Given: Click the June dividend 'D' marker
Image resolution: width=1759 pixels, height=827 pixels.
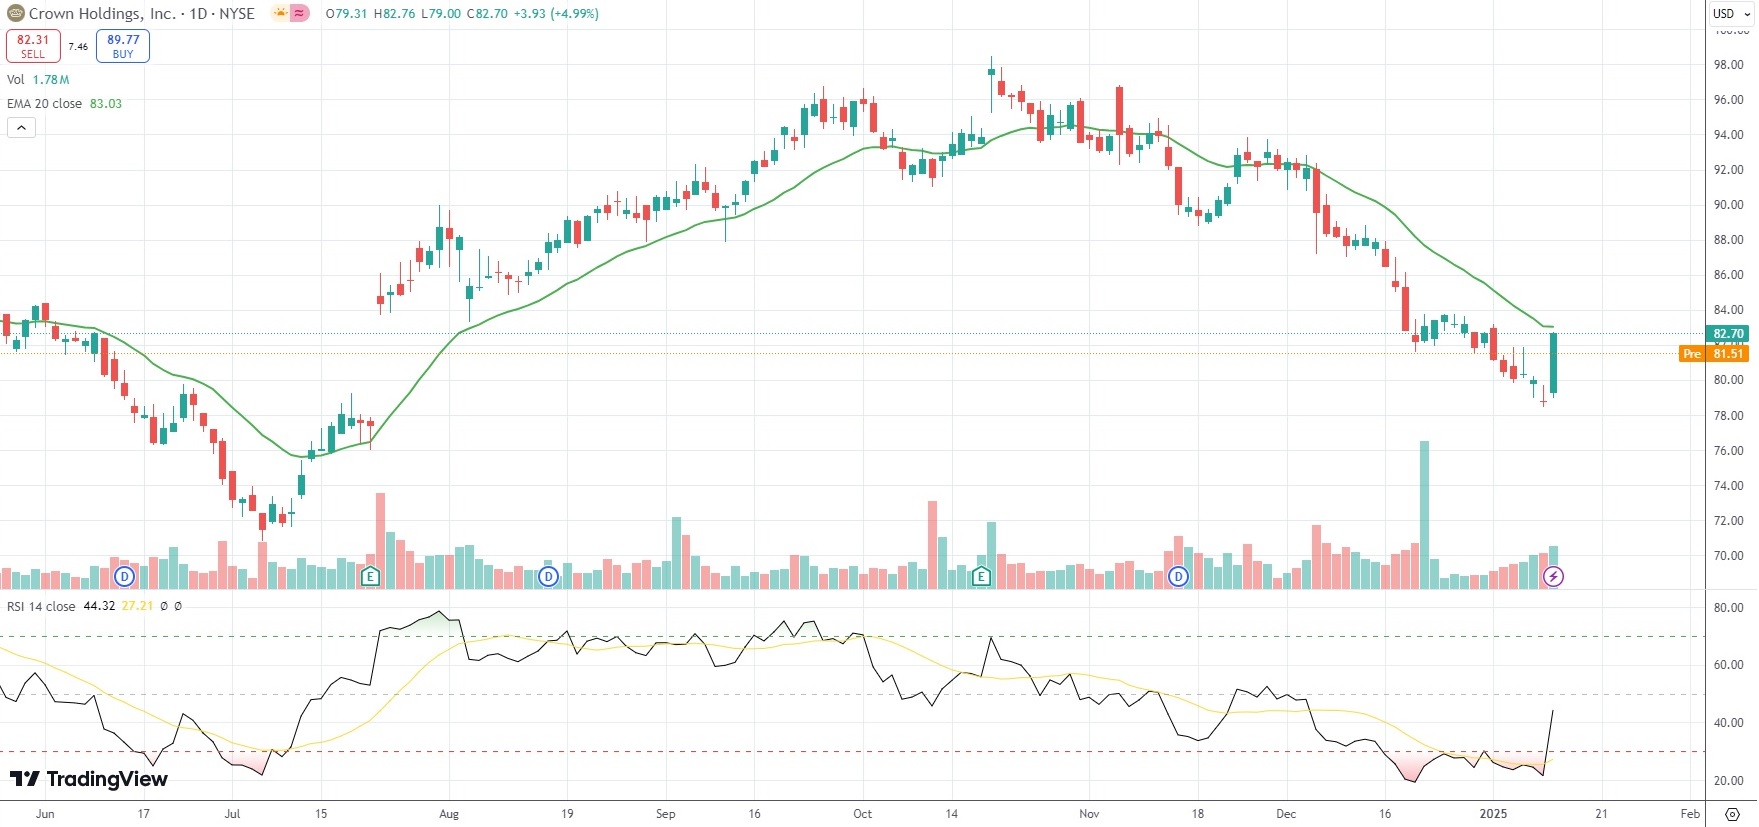Looking at the screenshot, I should point(125,577).
